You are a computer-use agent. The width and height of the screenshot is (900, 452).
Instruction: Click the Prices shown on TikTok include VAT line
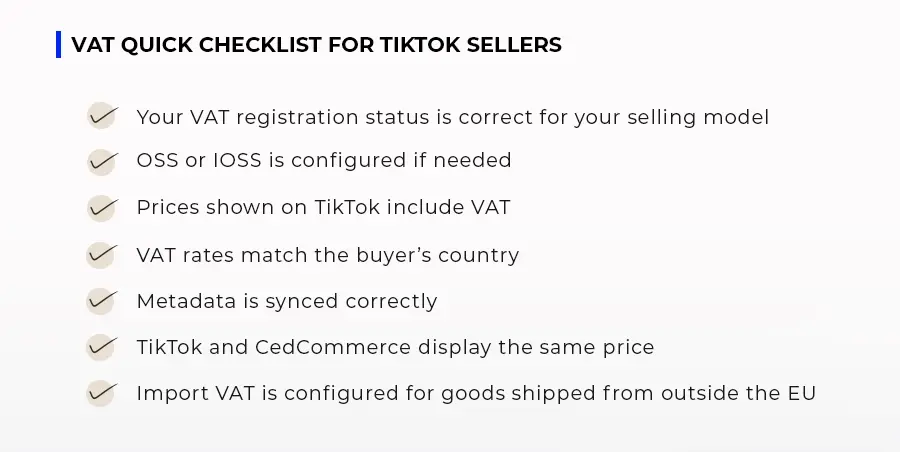click(323, 208)
